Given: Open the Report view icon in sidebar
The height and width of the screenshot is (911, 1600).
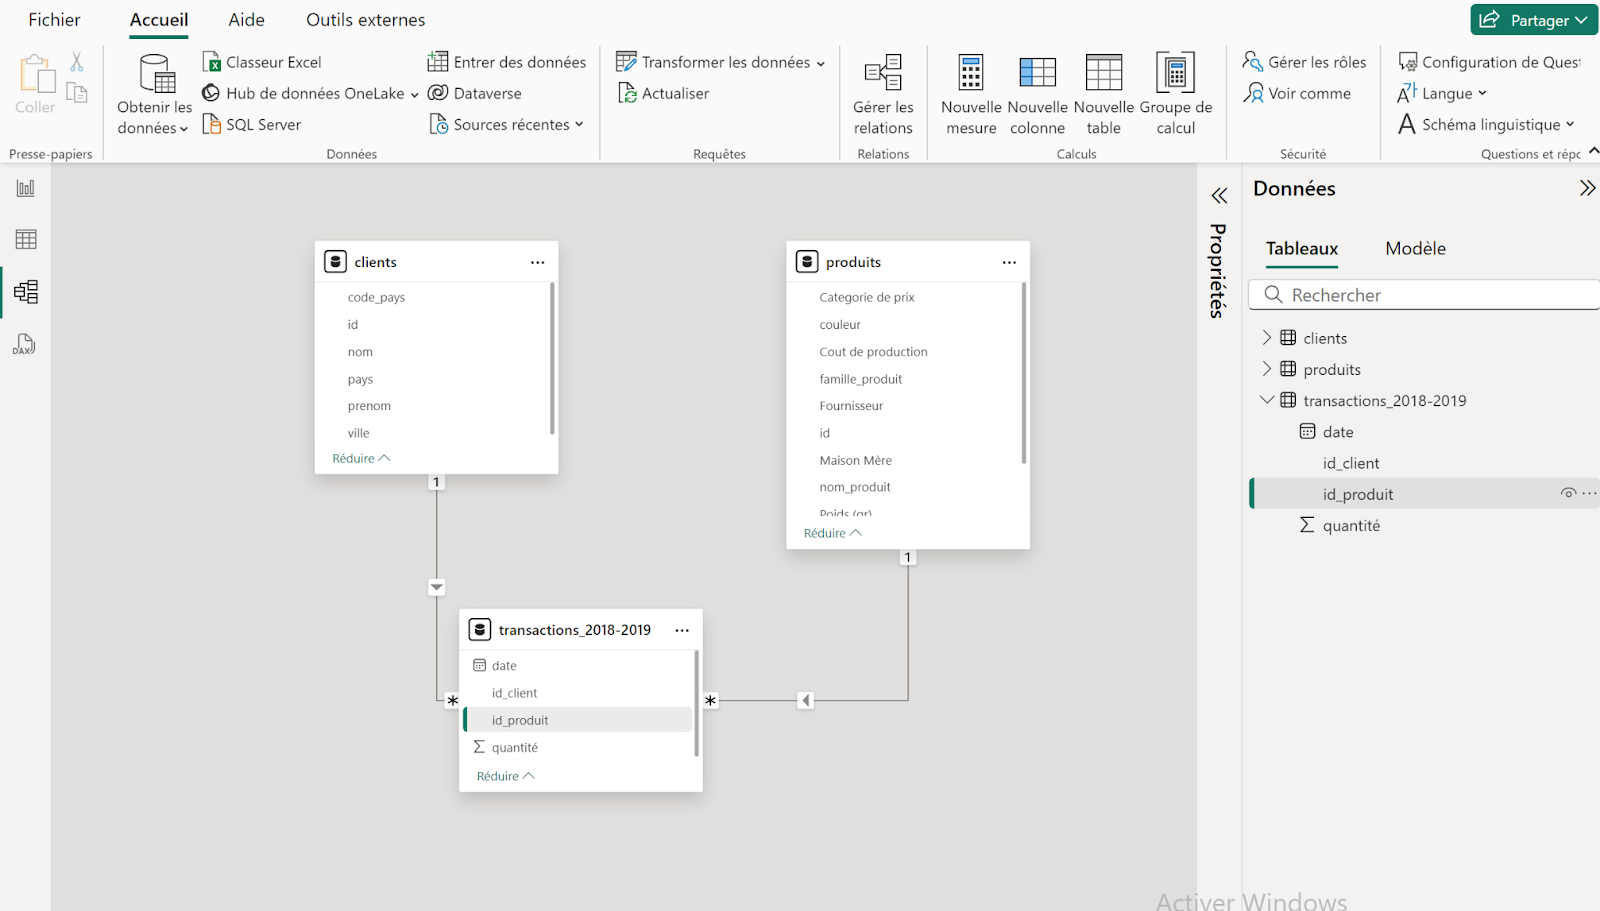Looking at the screenshot, I should point(26,188).
